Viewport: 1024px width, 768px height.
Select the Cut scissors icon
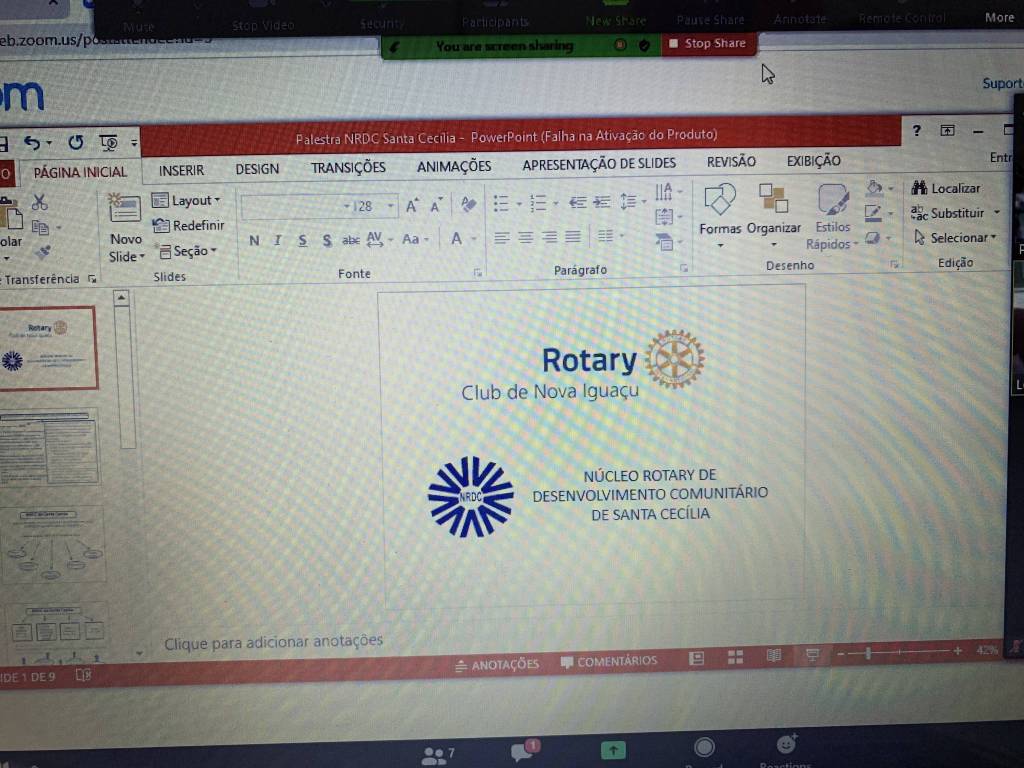pos(39,202)
